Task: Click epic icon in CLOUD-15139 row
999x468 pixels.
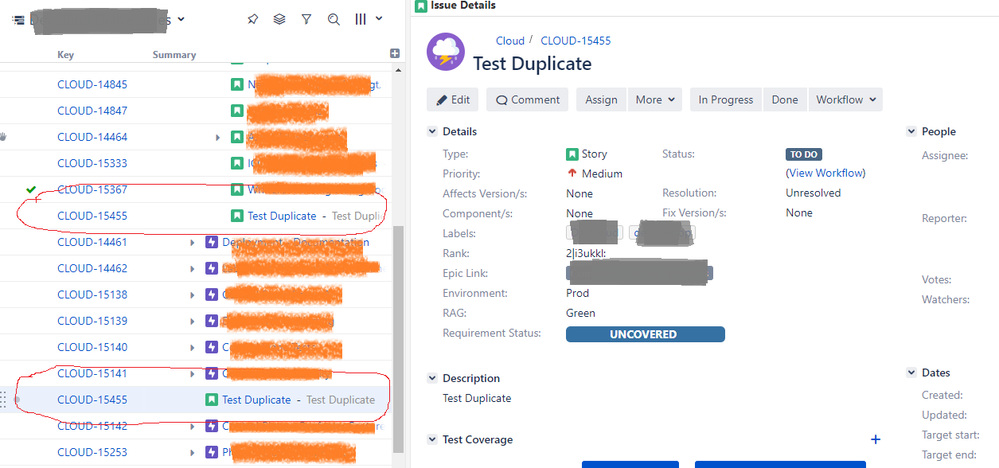Action: point(212,321)
